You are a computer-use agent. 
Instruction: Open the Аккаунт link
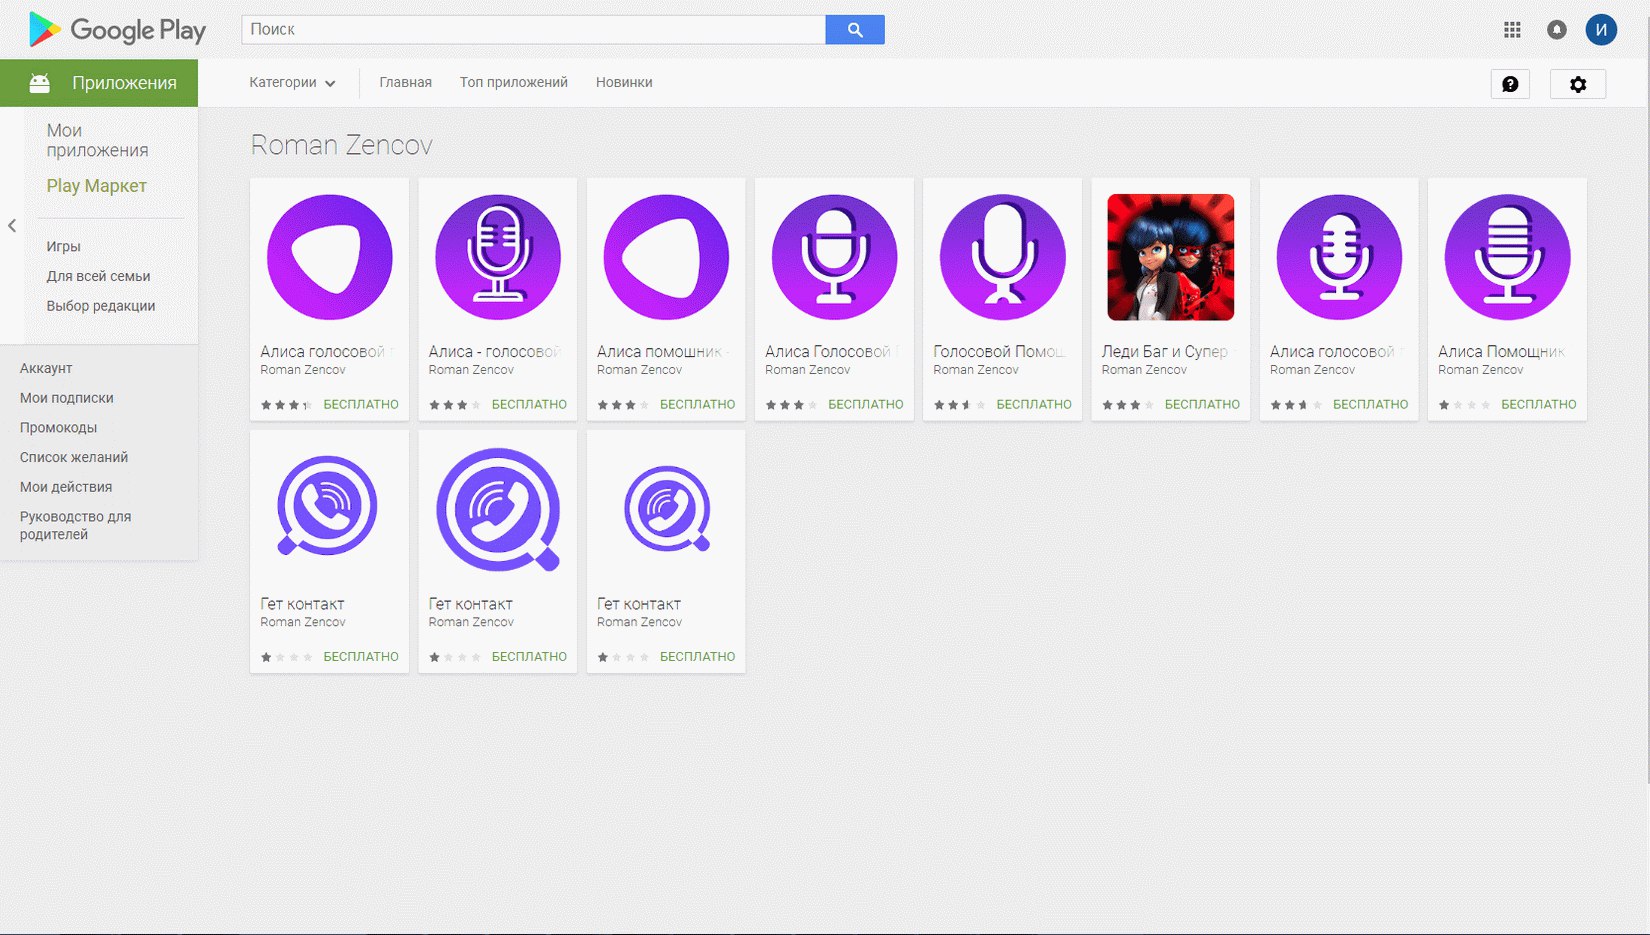(46, 368)
